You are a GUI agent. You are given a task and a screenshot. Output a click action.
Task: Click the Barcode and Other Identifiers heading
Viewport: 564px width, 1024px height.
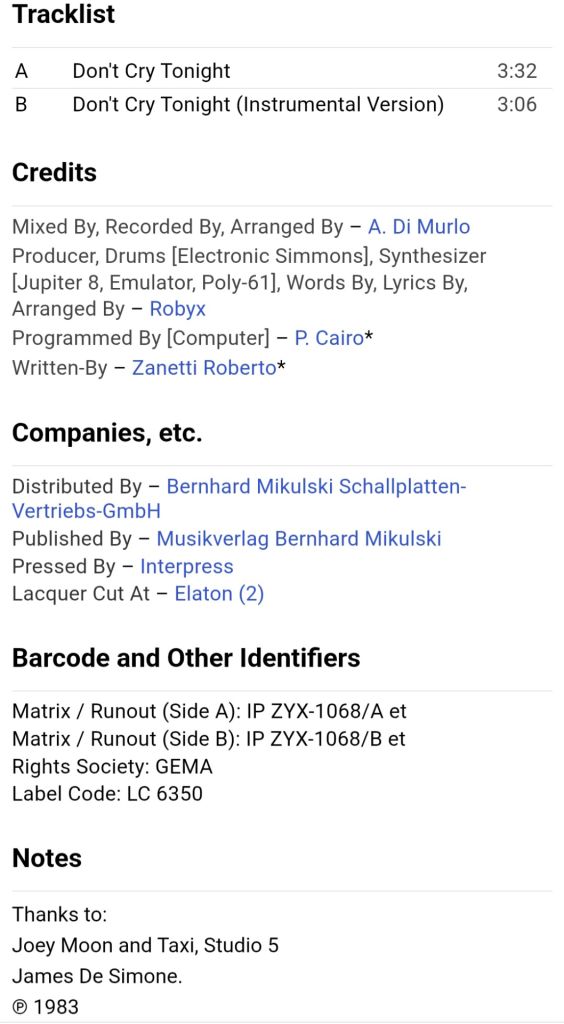coord(186,658)
